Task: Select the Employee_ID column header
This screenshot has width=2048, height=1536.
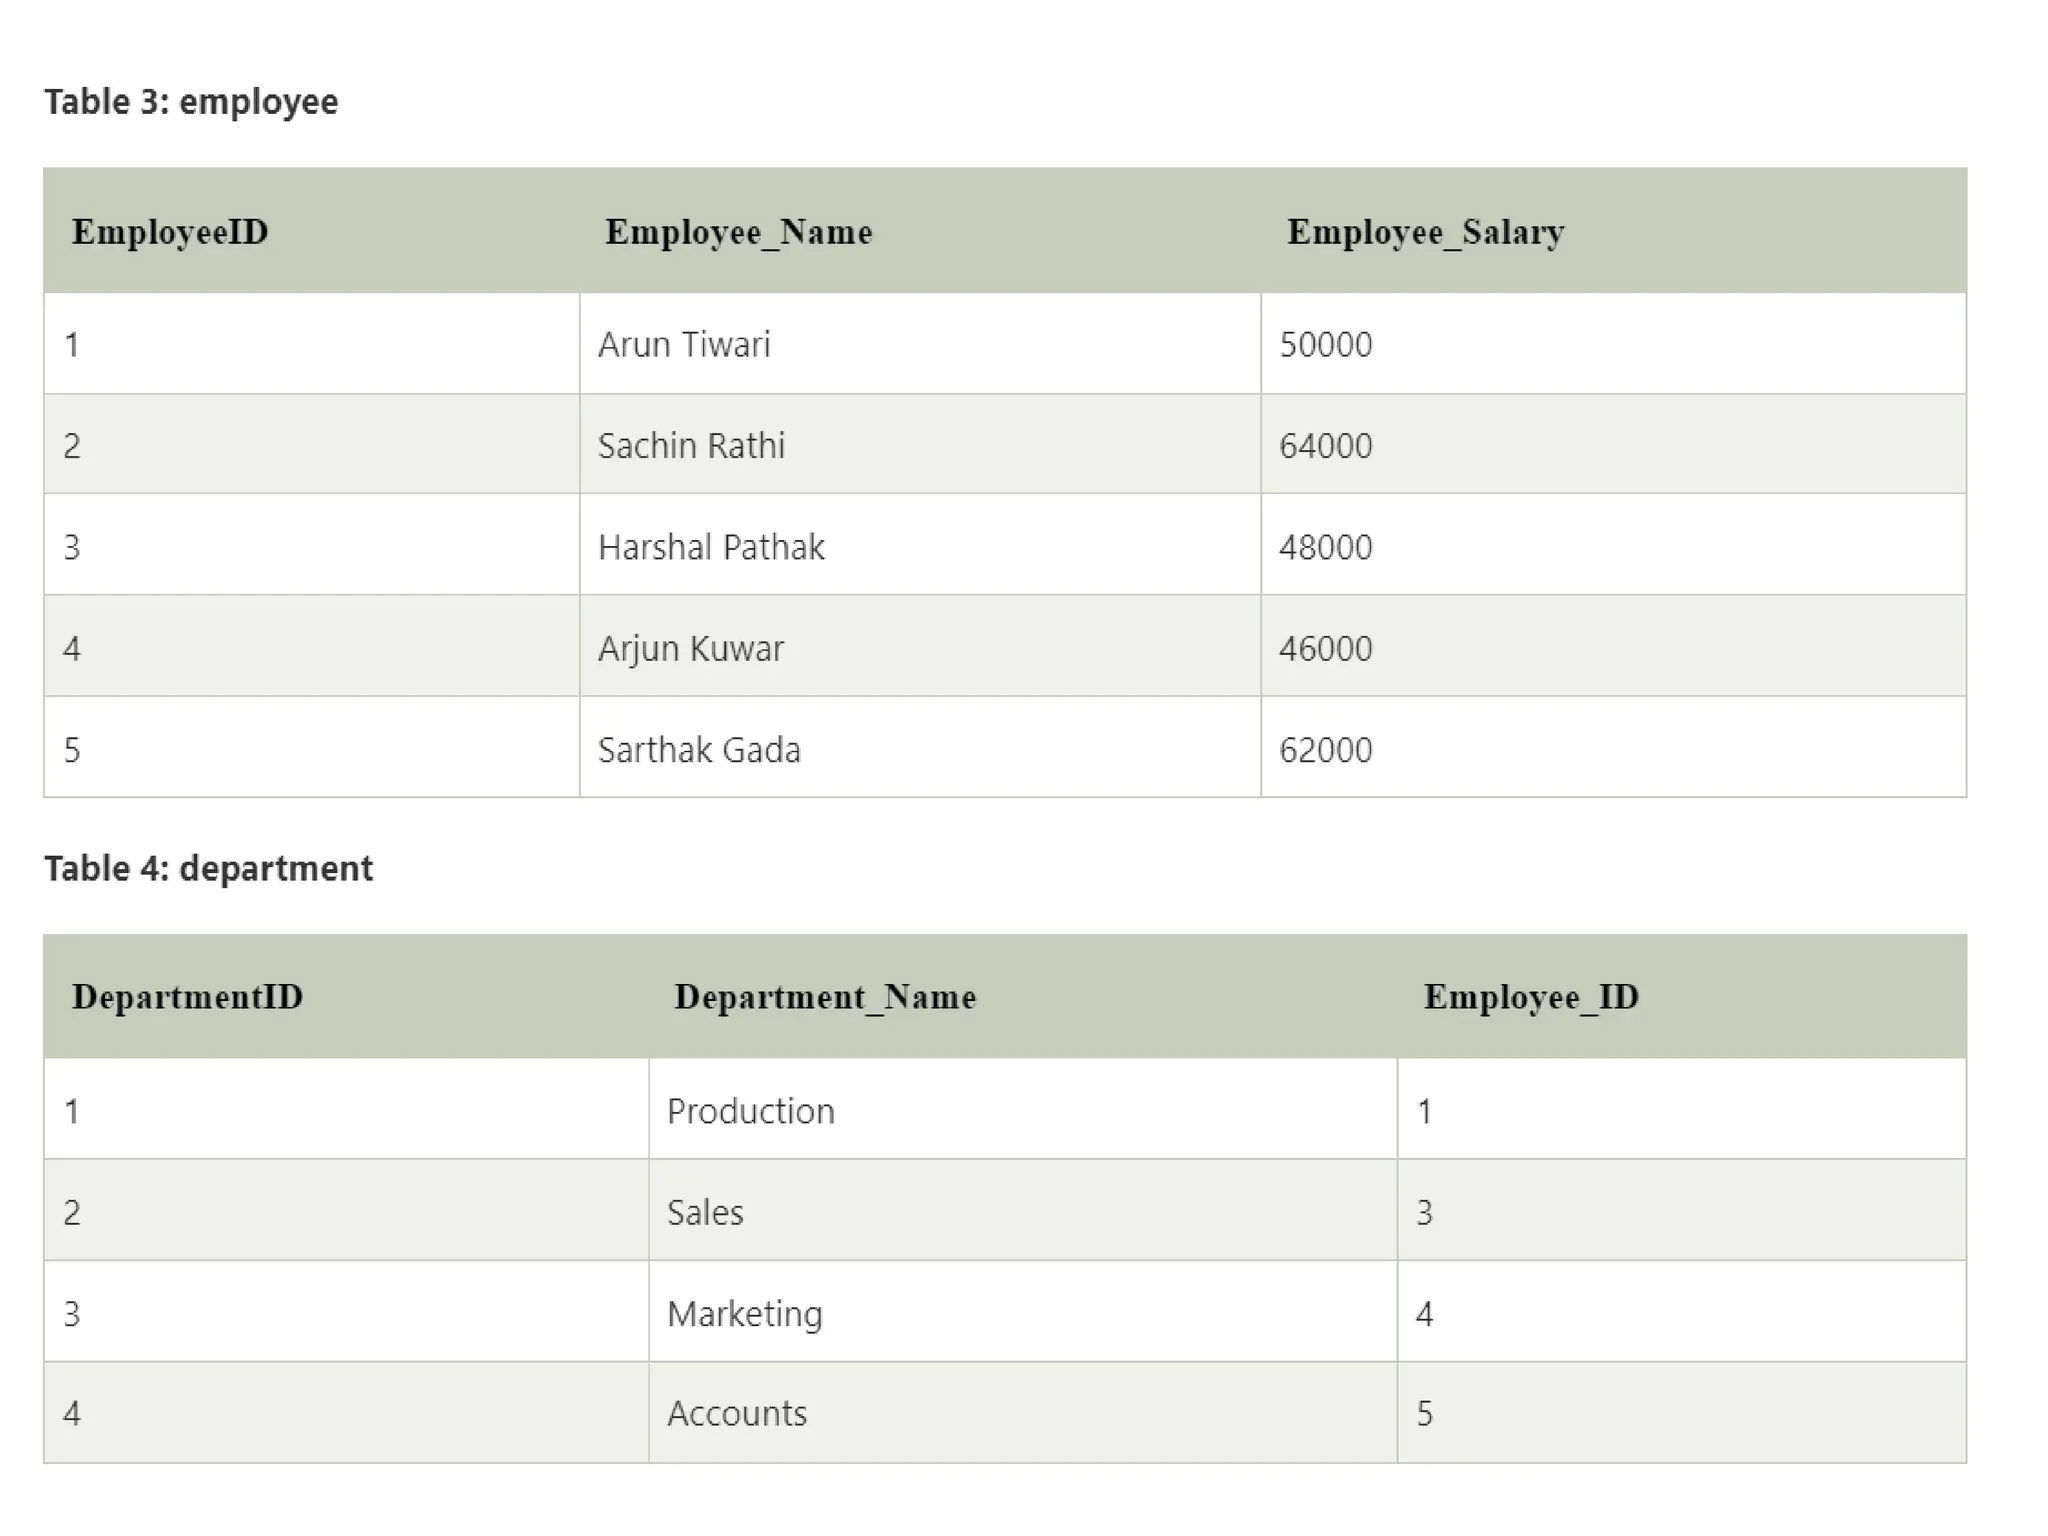Action: [1531, 997]
